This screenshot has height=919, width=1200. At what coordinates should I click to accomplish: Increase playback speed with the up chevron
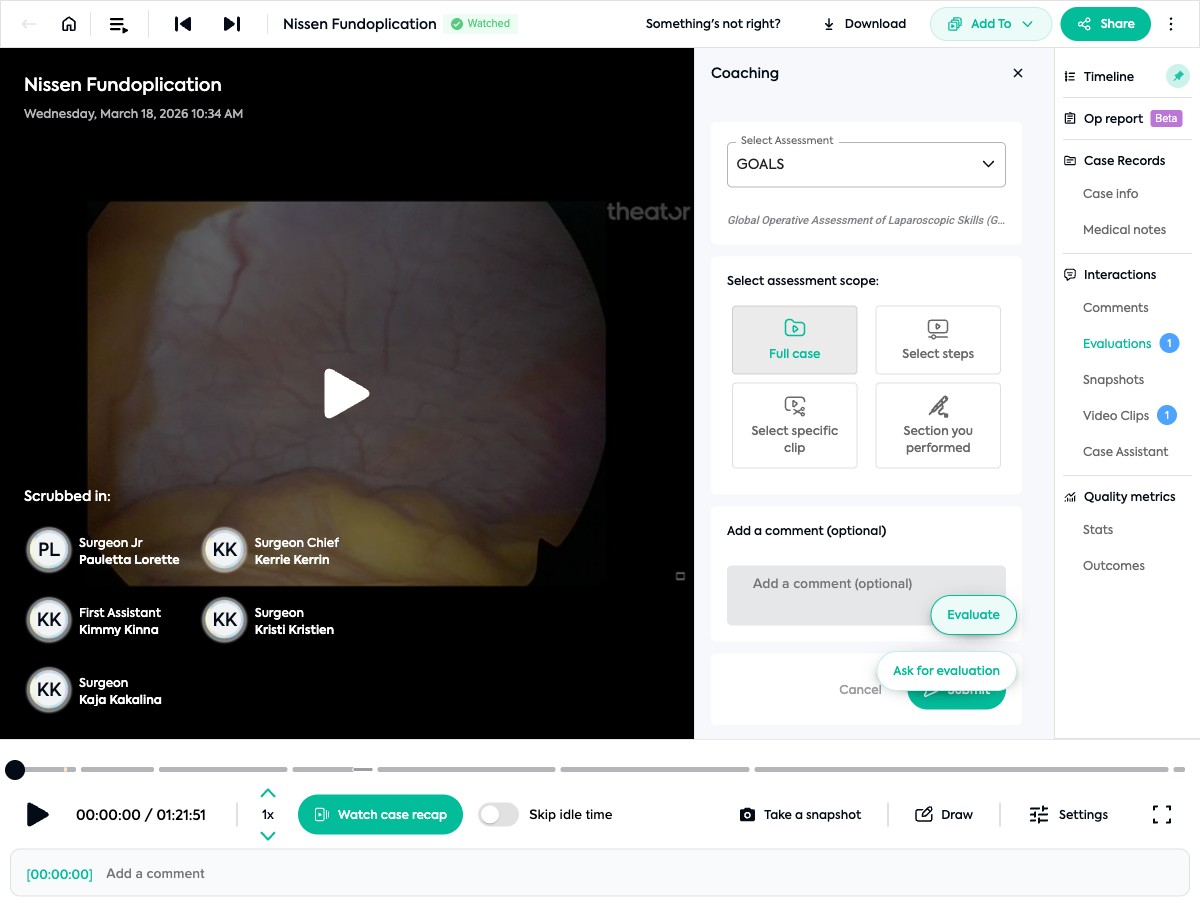(x=268, y=792)
